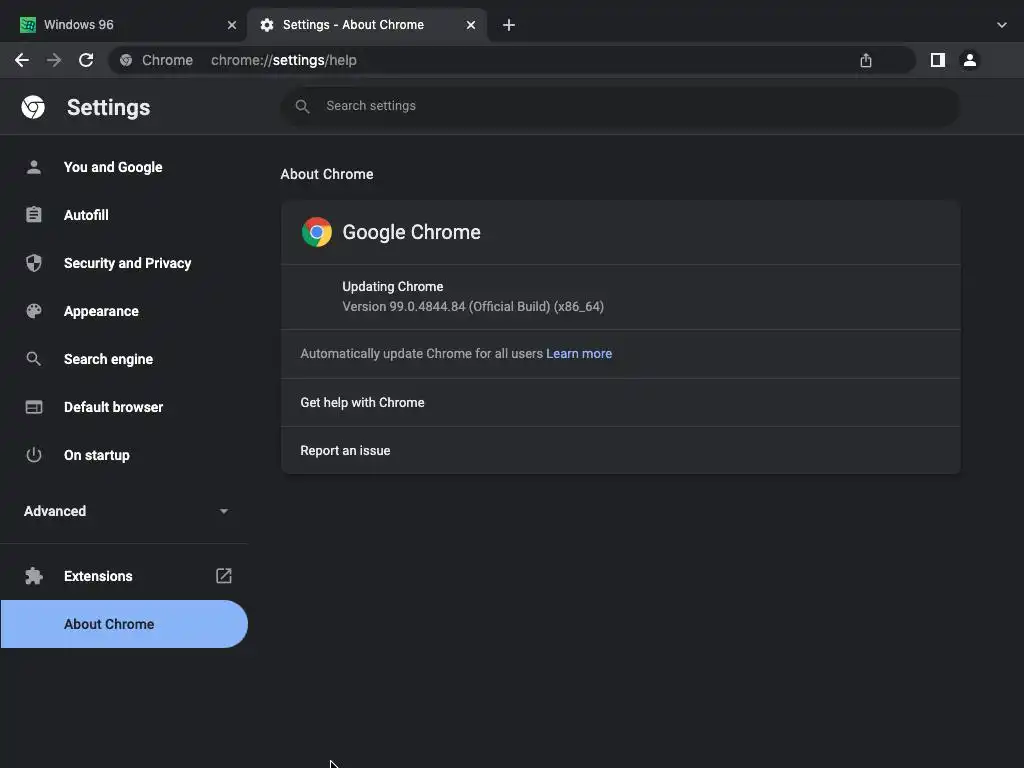Image resolution: width=1024 pixels, height=768 pixels.
Task: Click the share icon in address bar
Action: tap(866, 60)
